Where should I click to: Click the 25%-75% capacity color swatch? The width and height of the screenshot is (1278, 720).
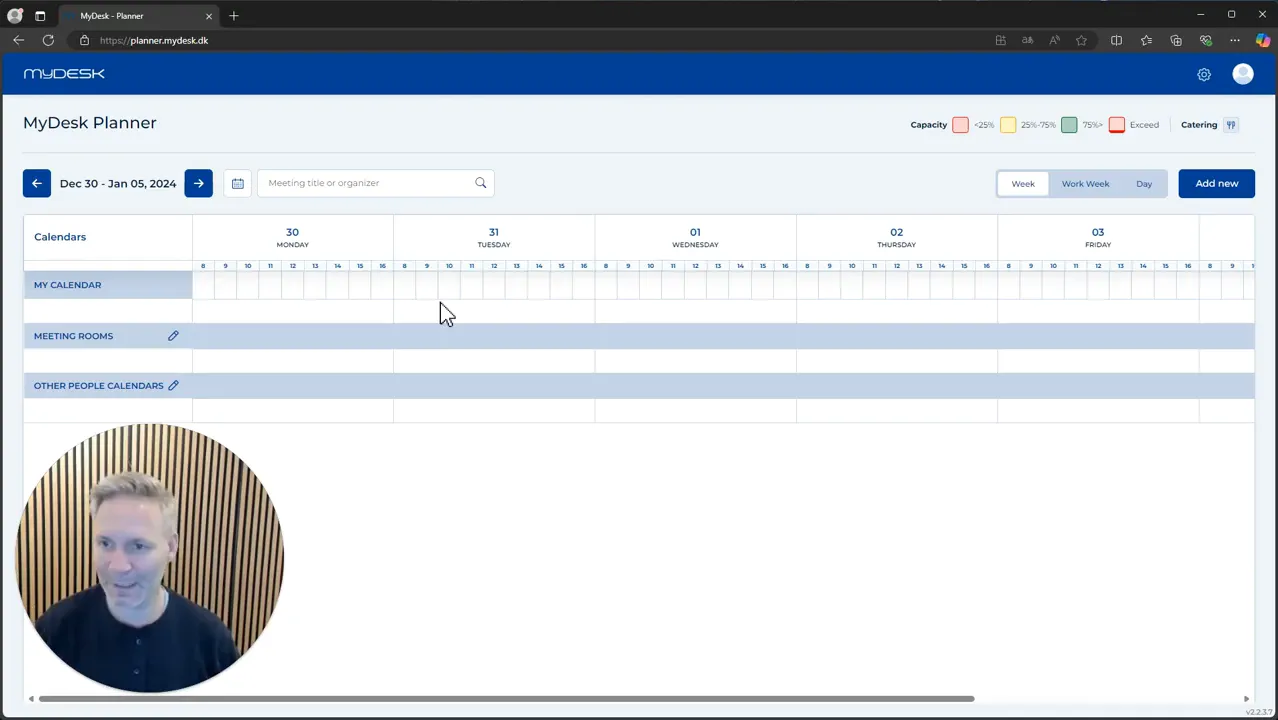(1008, 125)
